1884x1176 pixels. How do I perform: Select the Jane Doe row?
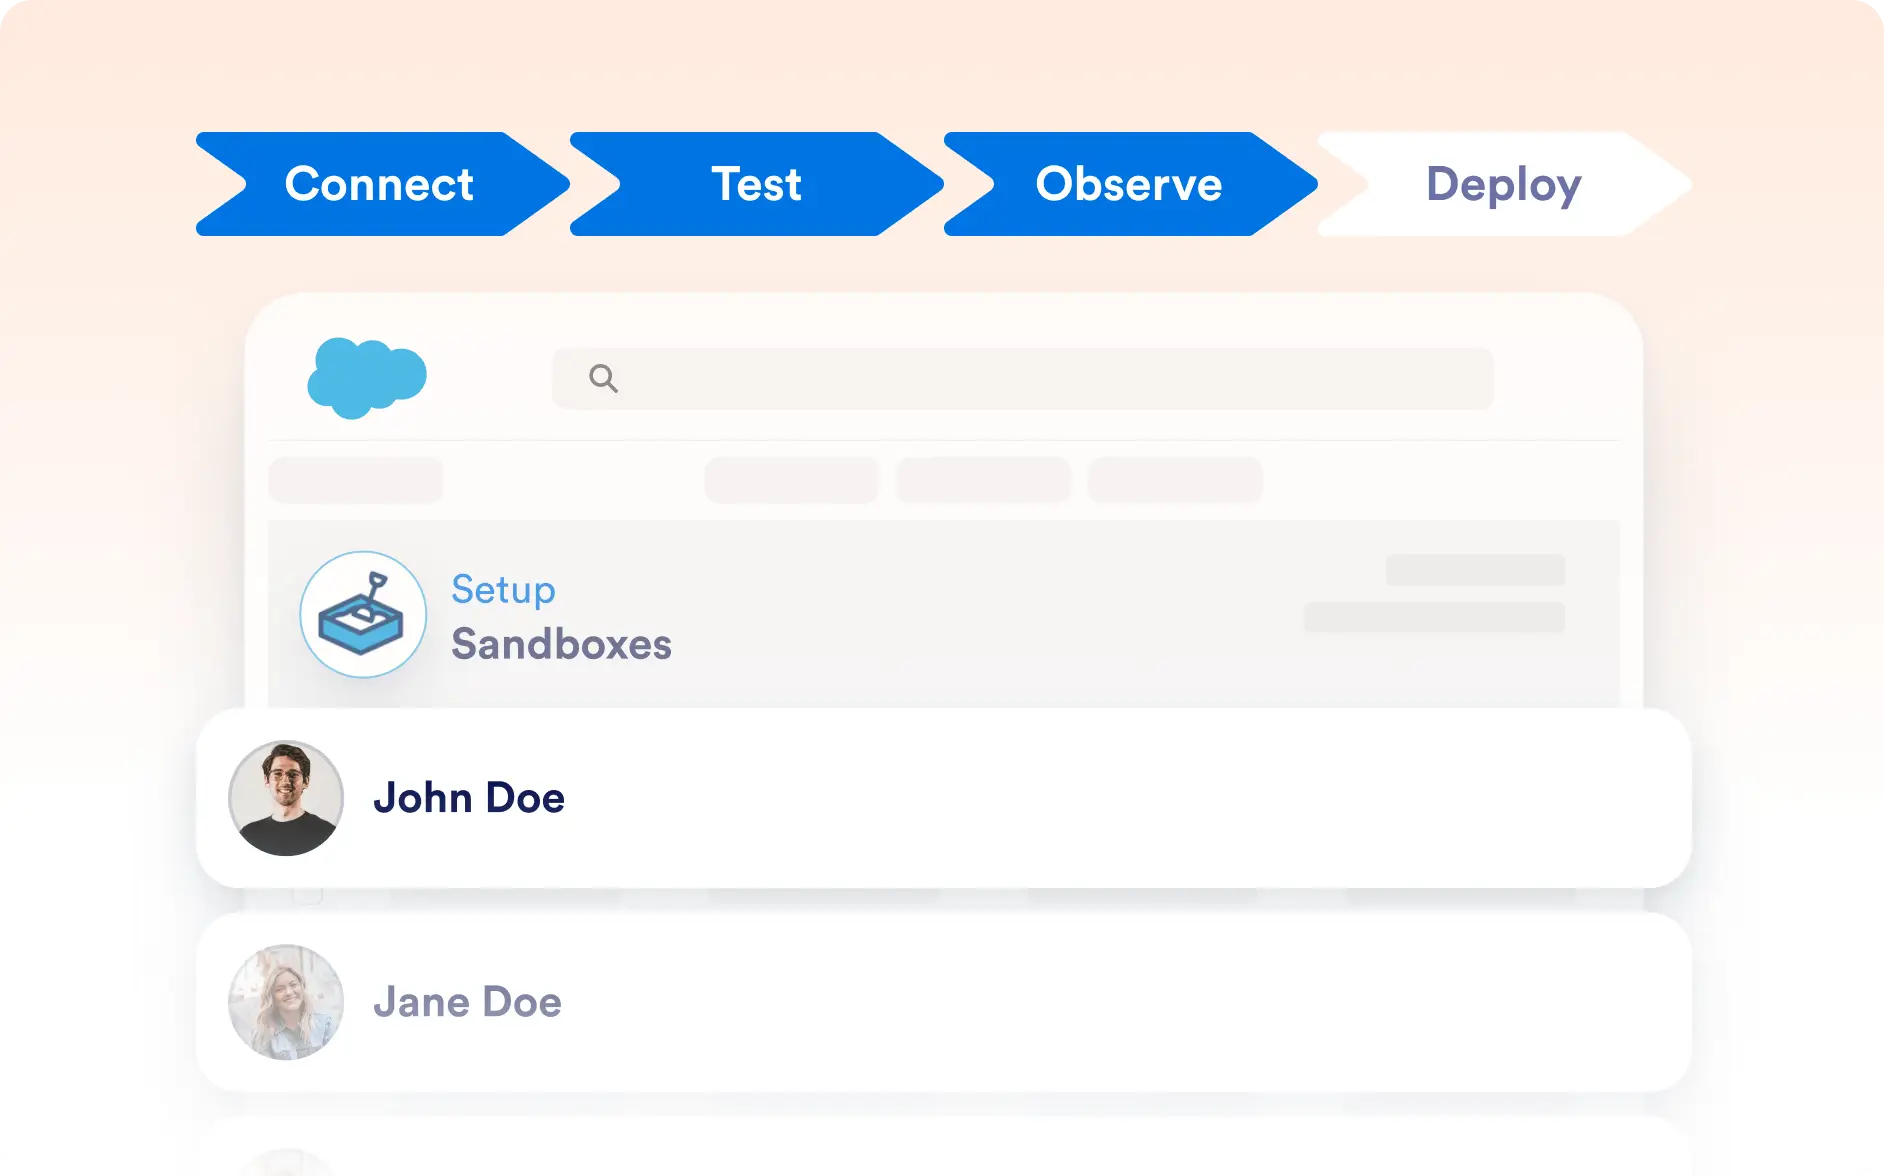pyautogui.click(x=944, y=1002)
